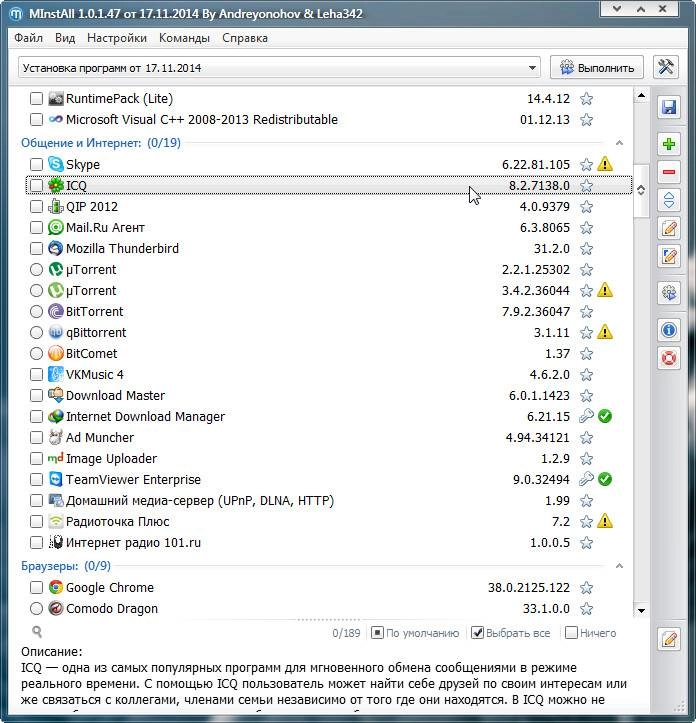Open the Файл menu

(x=29, y=38)
